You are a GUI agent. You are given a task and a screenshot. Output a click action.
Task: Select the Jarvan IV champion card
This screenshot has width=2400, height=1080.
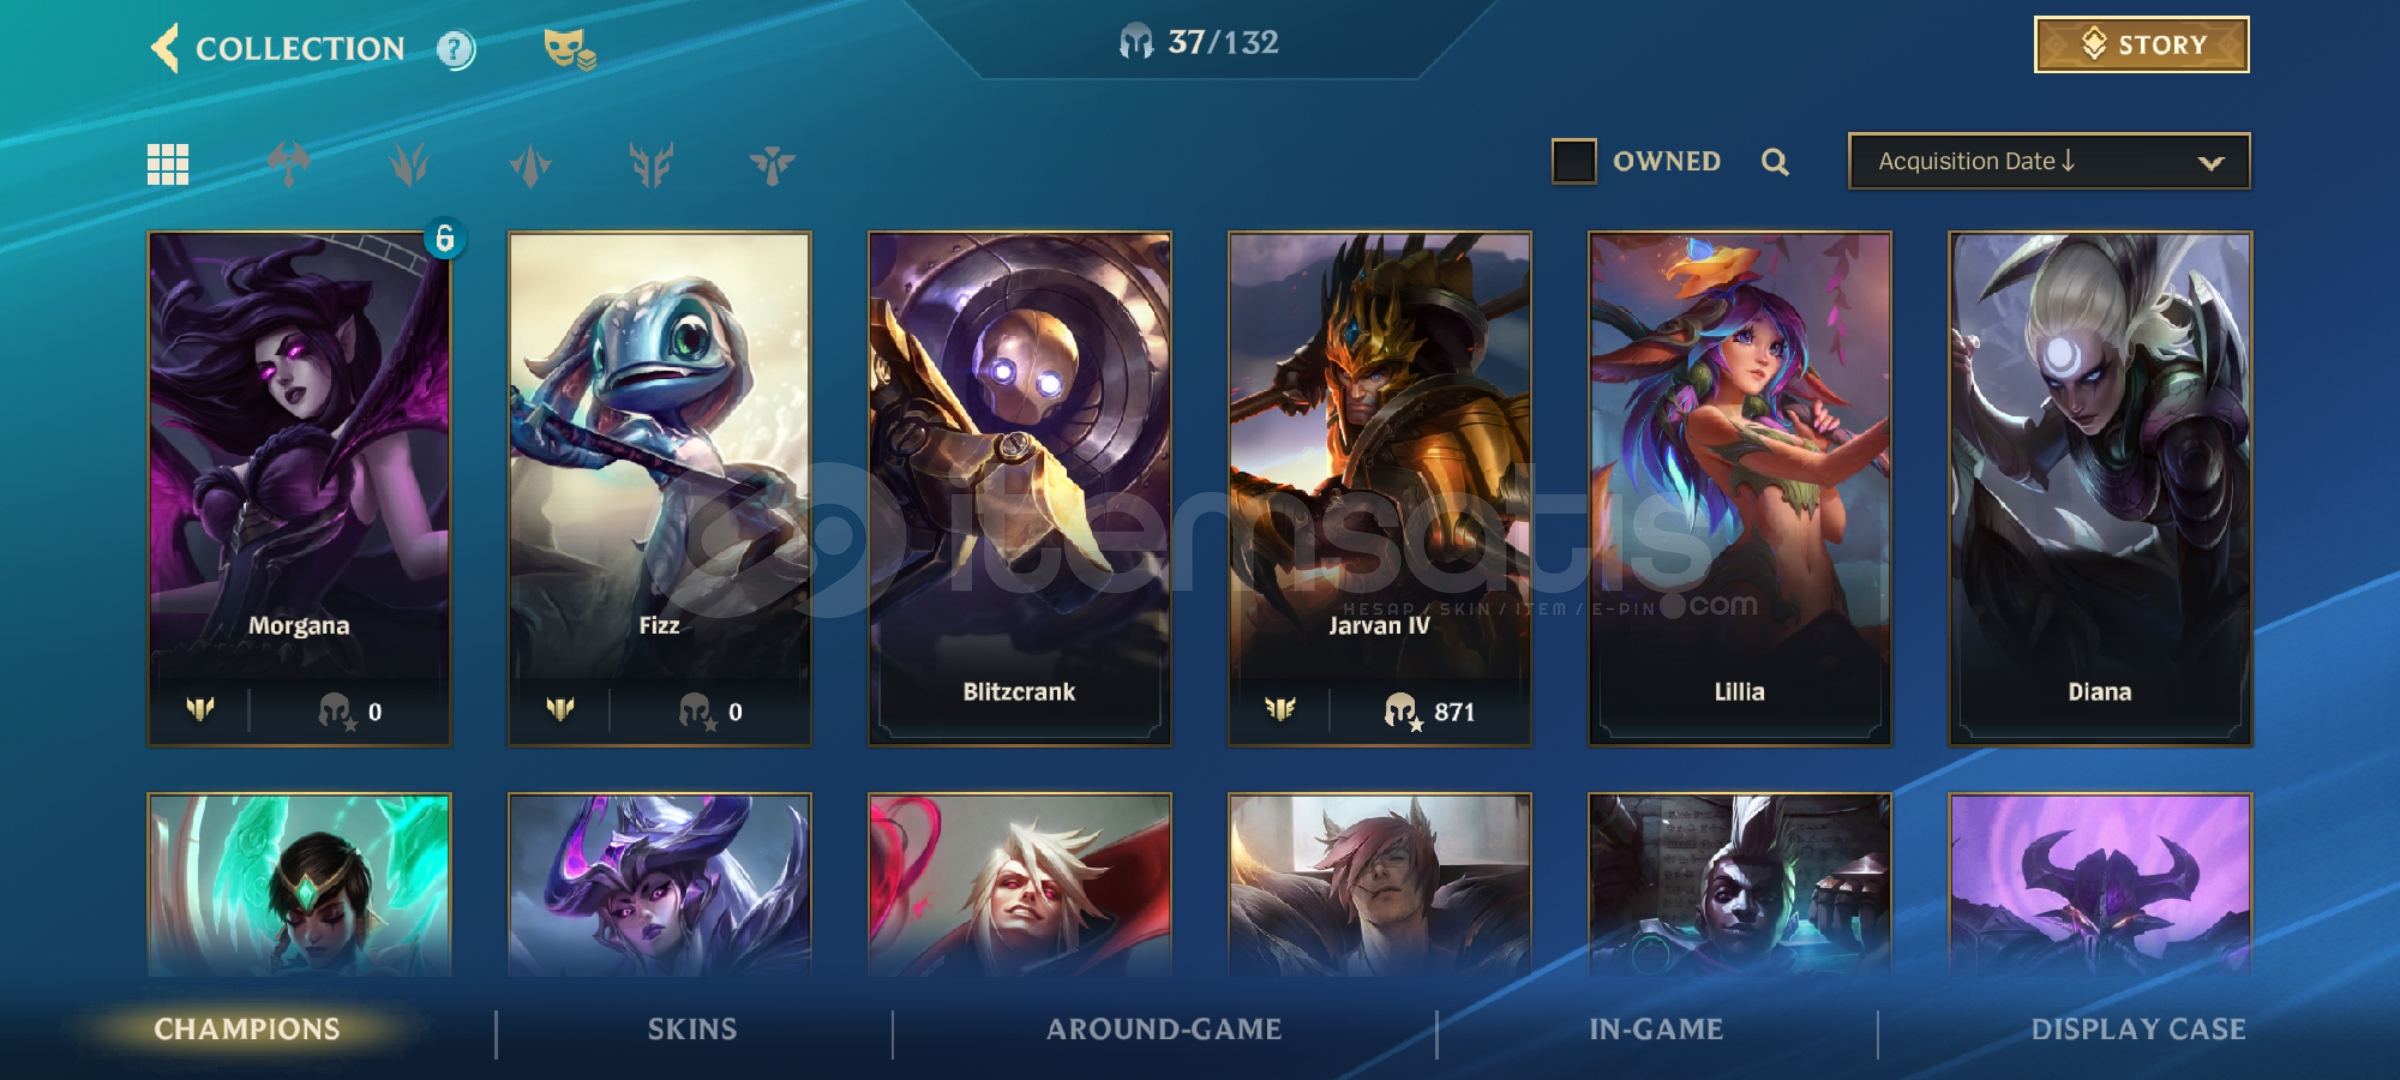pos(1379,489)
